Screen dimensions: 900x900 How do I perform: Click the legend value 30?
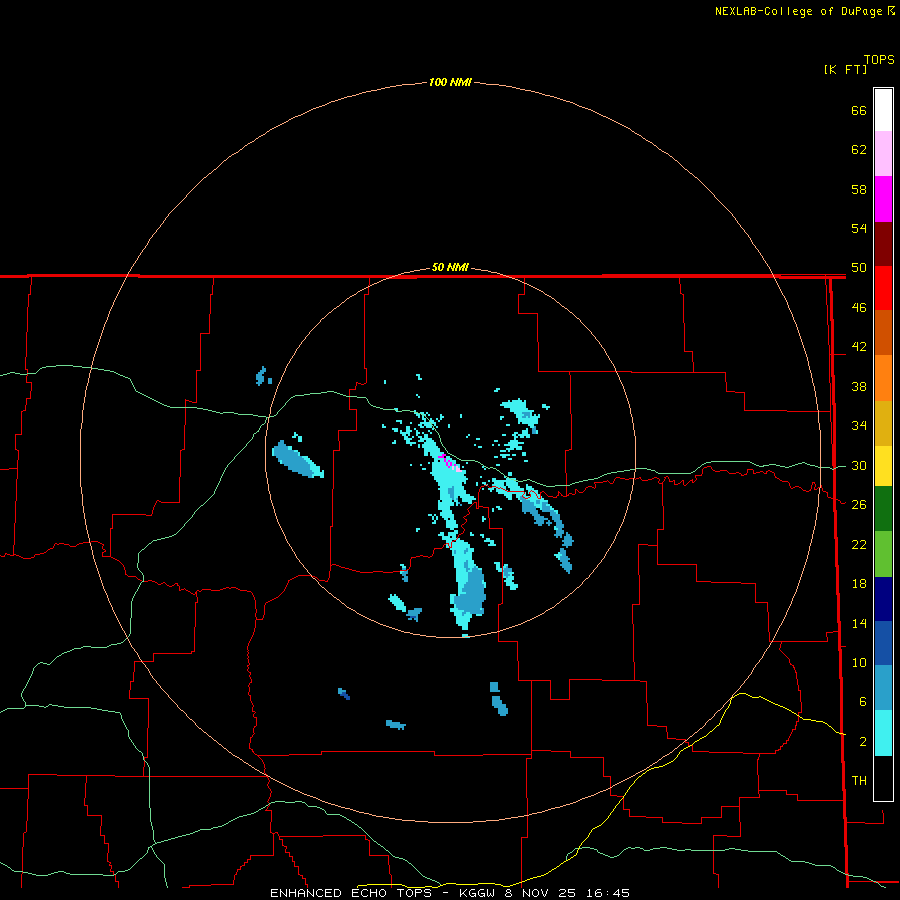pos(859,465)
